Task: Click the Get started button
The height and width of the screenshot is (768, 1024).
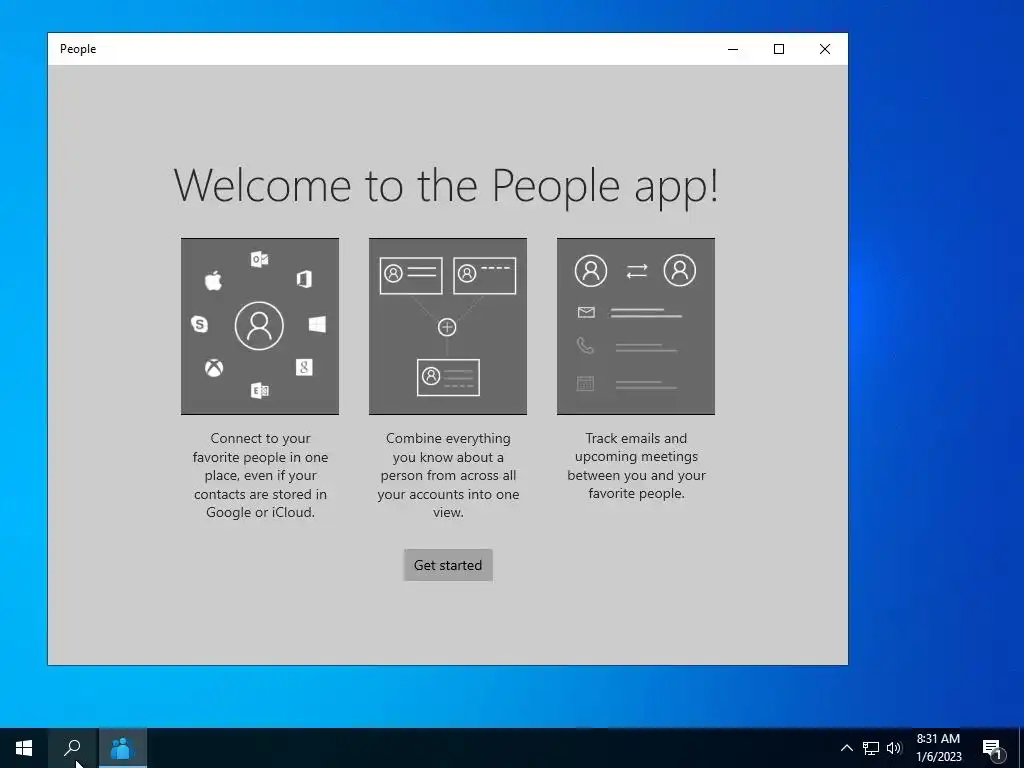Action: click(448, 565)
